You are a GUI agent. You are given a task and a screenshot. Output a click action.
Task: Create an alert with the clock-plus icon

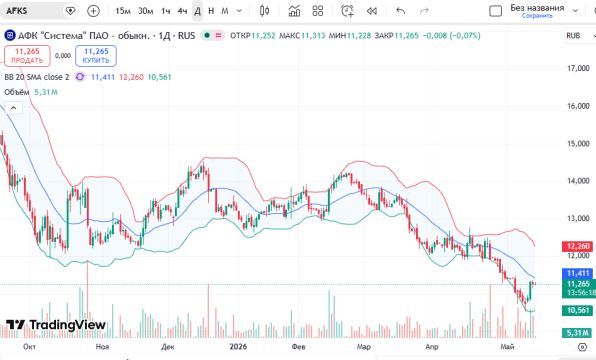[347, 11]
